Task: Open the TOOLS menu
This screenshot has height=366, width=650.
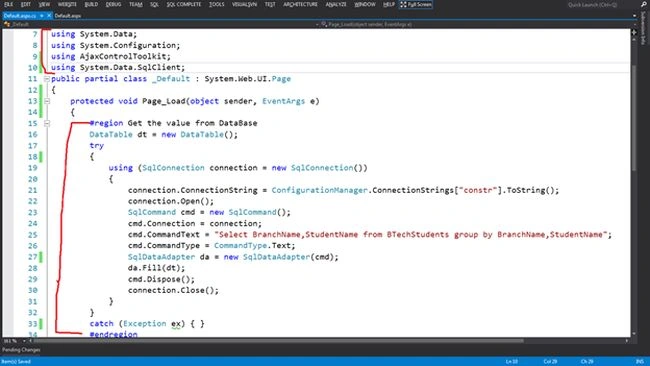Action: [216, 4]
